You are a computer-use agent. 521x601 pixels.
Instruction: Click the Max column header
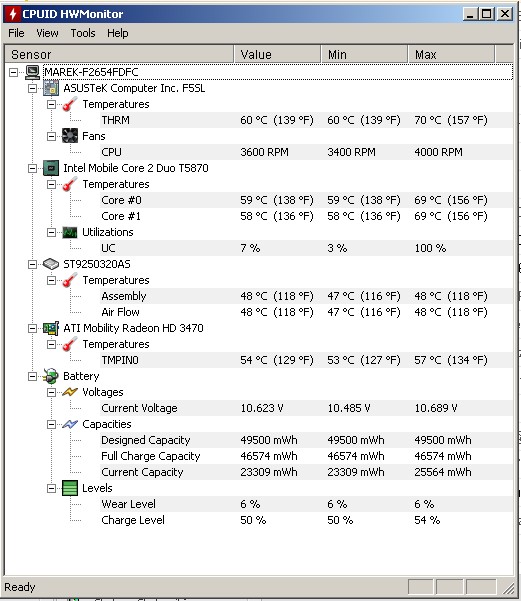[x=451, y=54]
